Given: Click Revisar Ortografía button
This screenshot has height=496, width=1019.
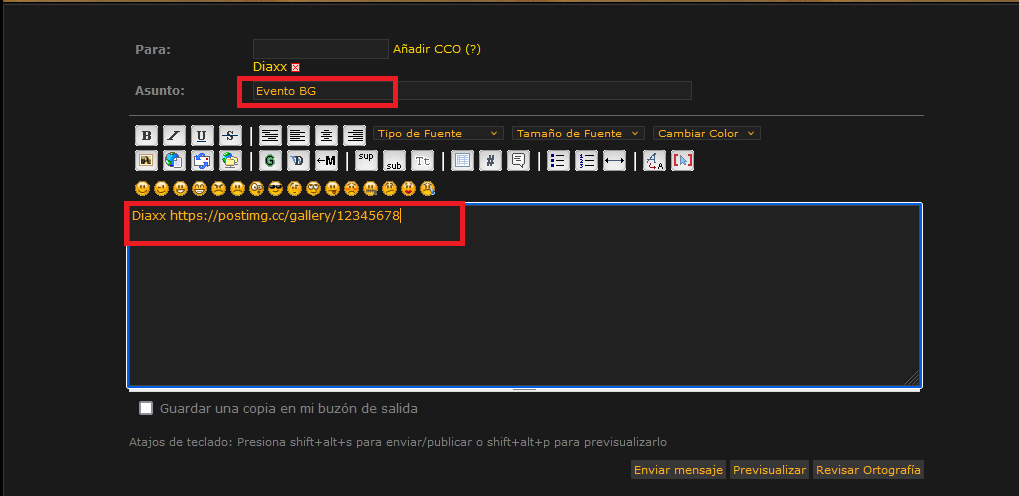Looking at the screenshot, I should pos(868,470).
